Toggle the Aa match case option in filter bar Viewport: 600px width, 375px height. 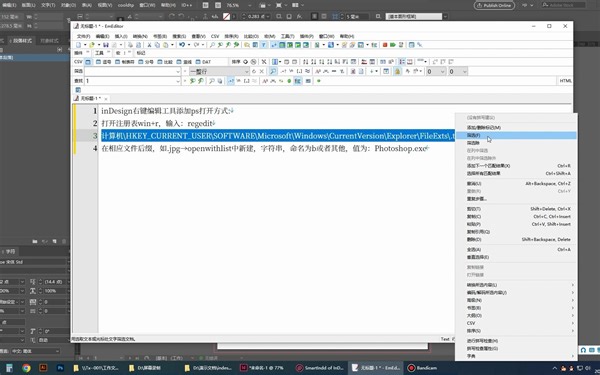[x=318, y=71]
